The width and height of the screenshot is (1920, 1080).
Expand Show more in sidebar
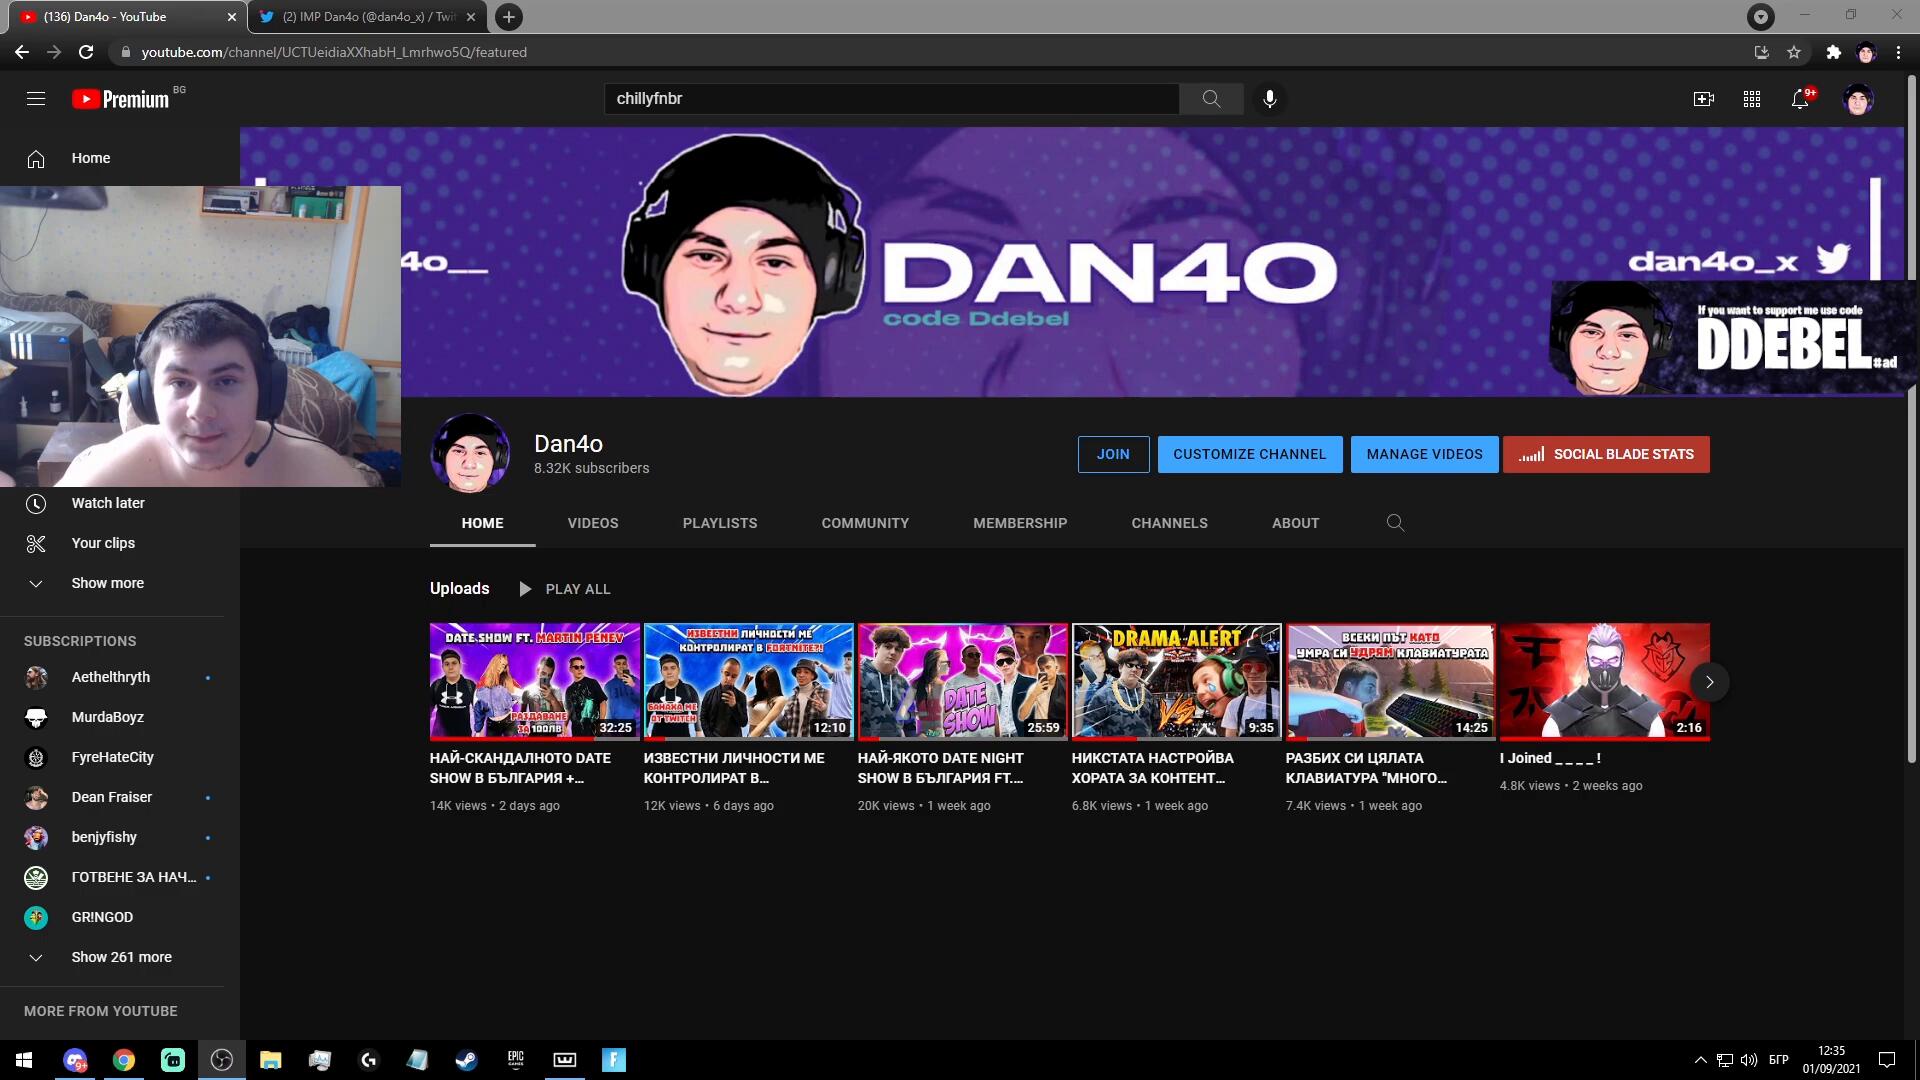click(x=107, y=583)
